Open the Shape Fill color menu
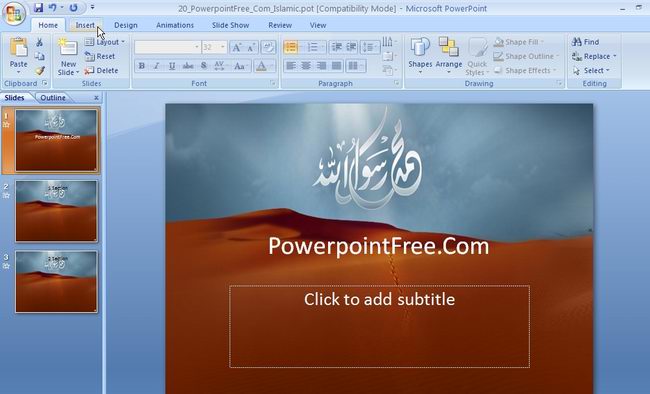650x394 pixels. point(519,42)
